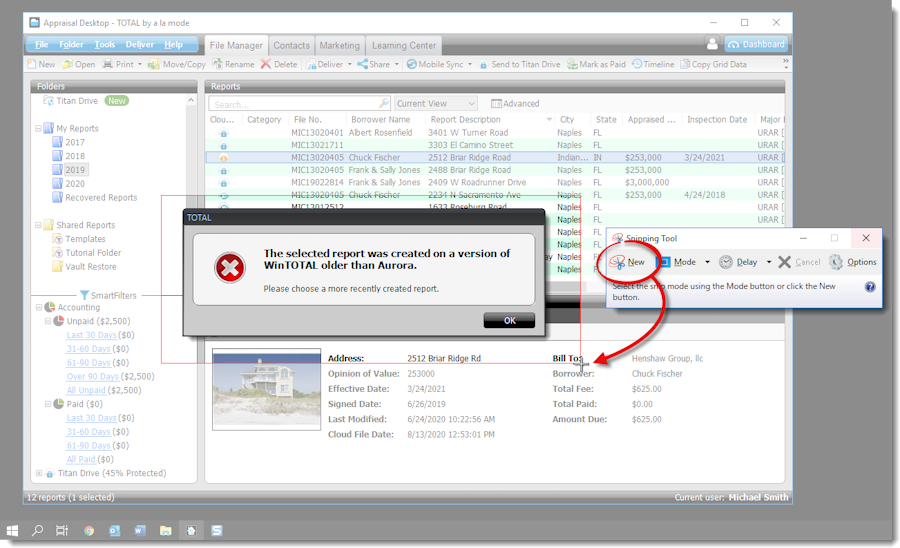Open the File menu

[x=42, y=44]
